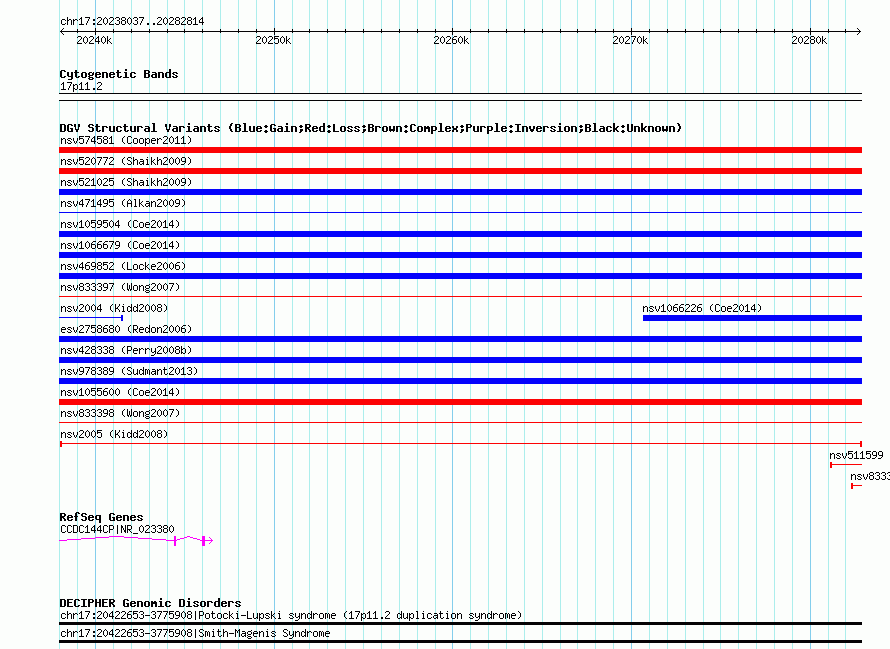
Task: Click the red loss bar under nsv574581
Action: click(x=460, y=150)
